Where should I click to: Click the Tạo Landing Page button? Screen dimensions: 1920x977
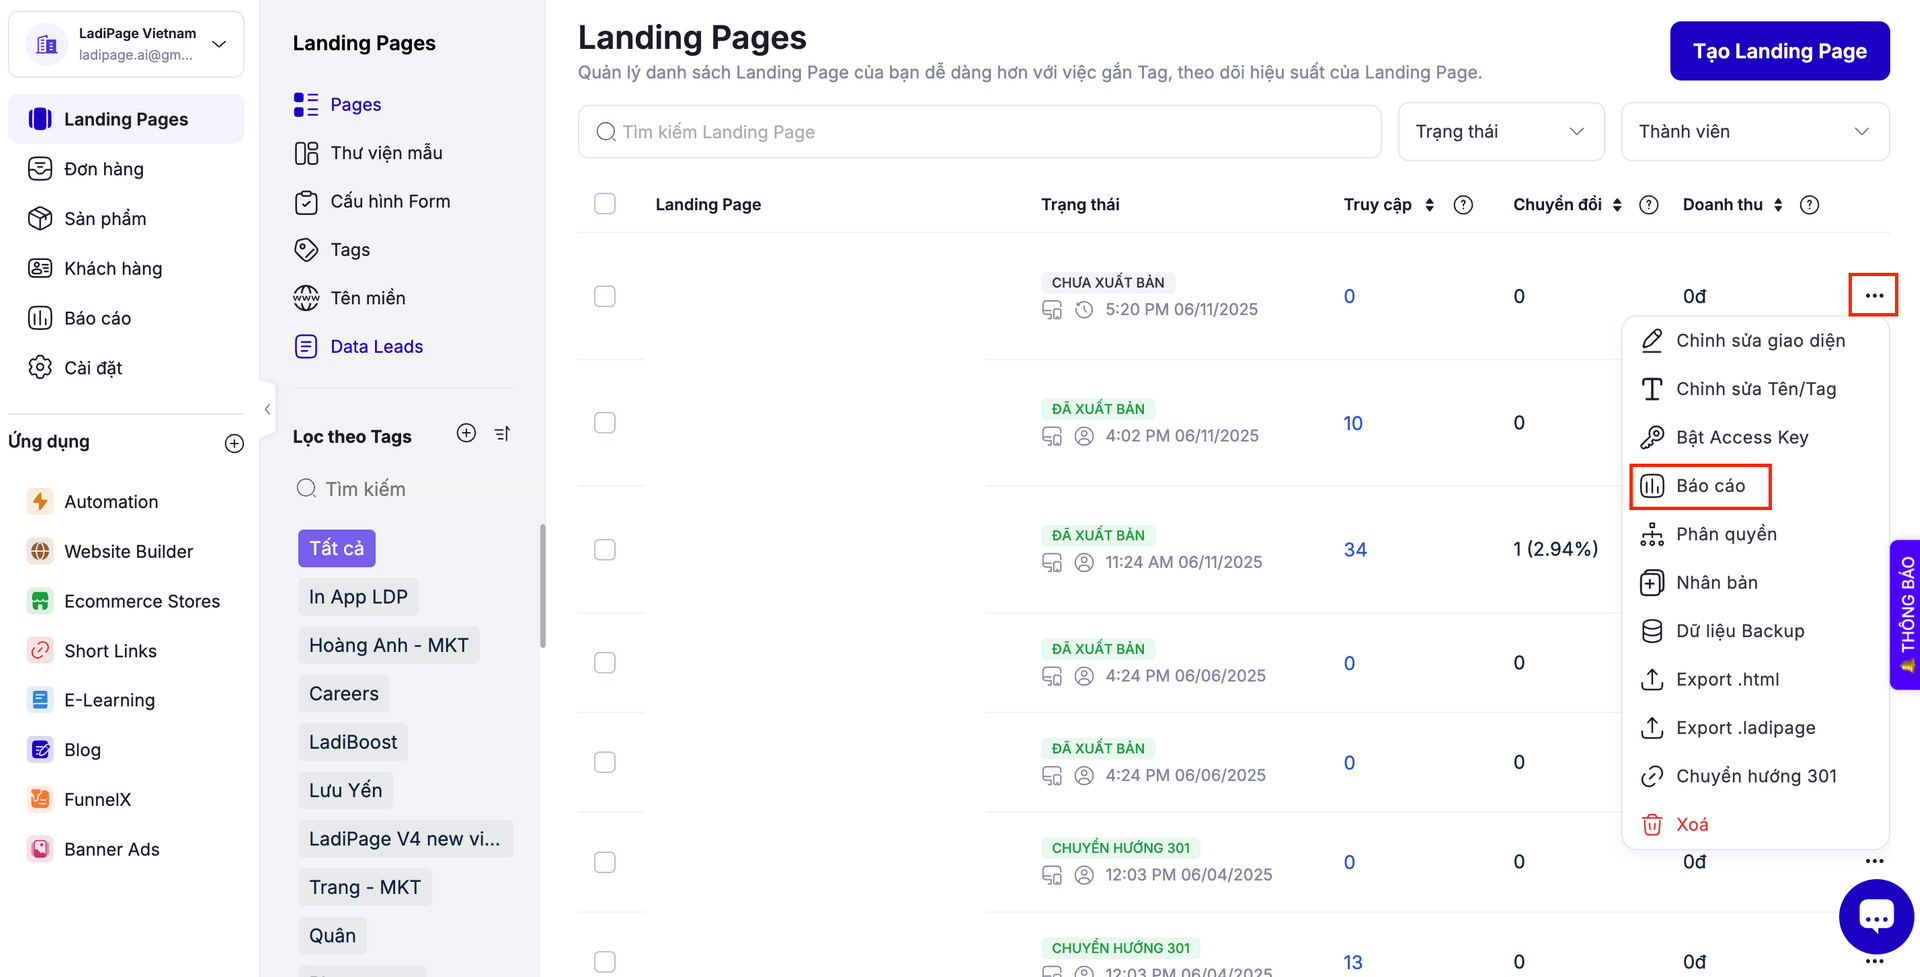point(1779,51)
